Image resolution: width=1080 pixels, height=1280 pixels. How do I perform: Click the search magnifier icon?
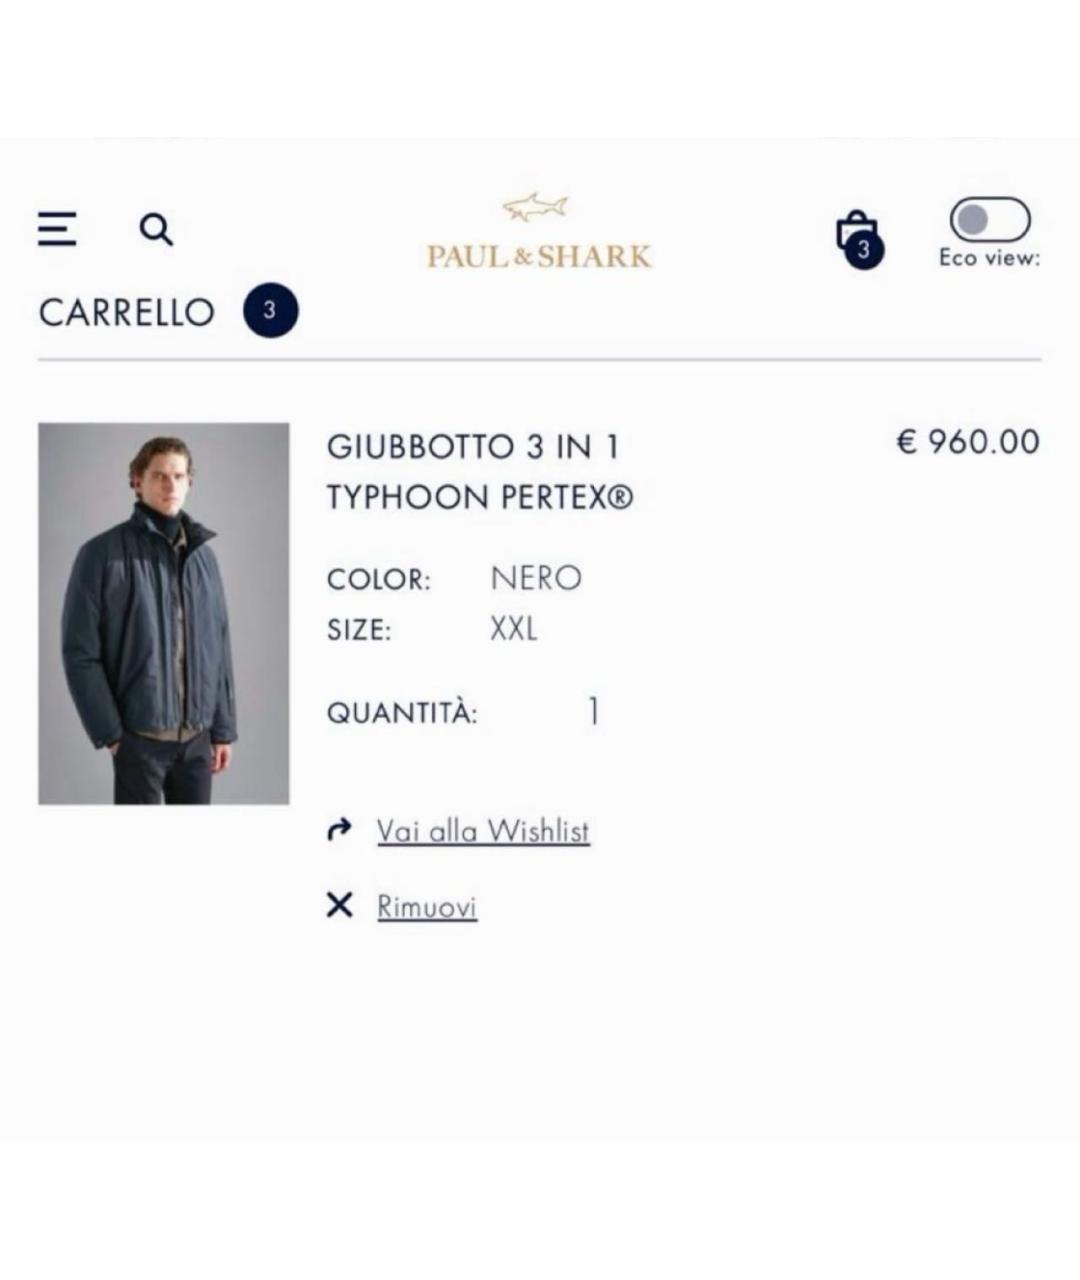pos(156,230)
